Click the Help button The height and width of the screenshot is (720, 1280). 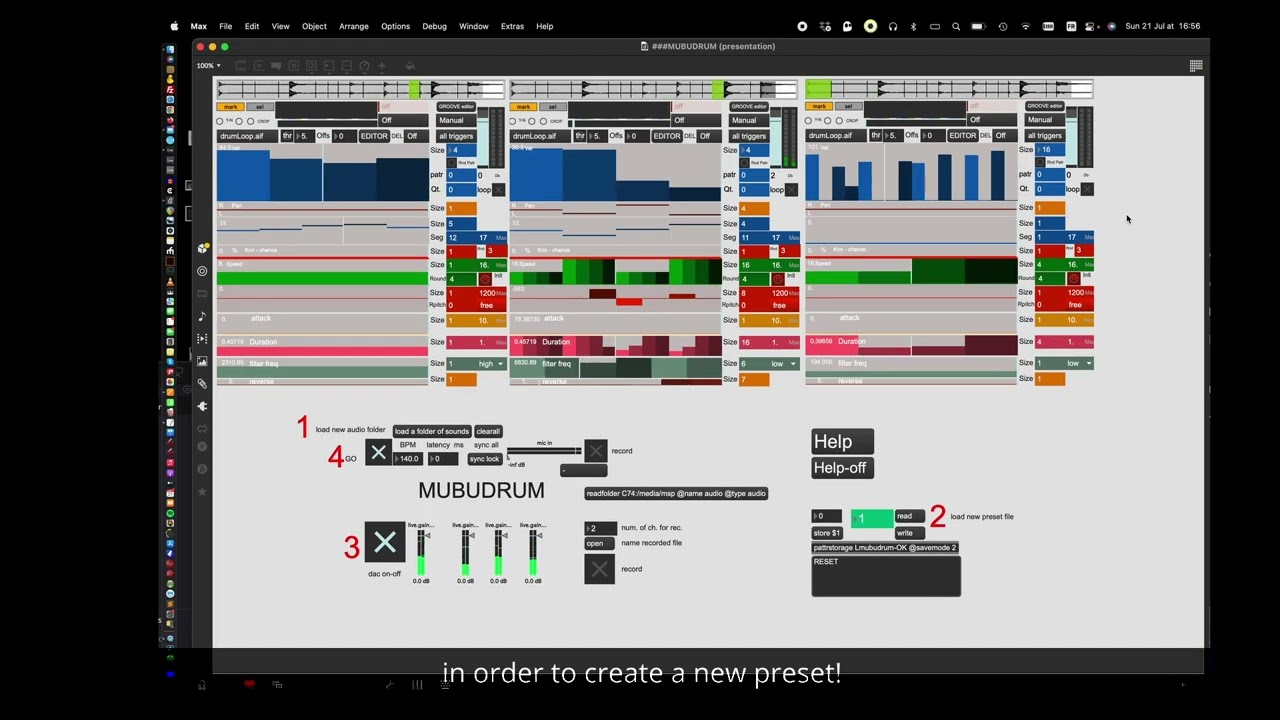point(842,442)
